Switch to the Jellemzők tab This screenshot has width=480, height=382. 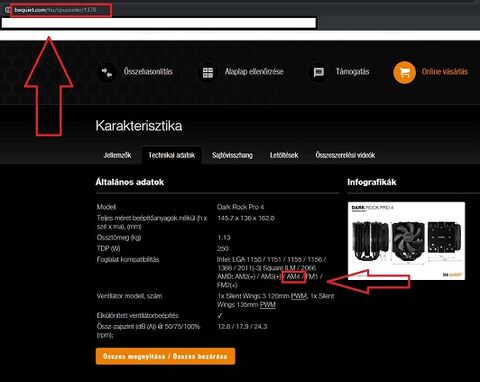coord(117,155)
